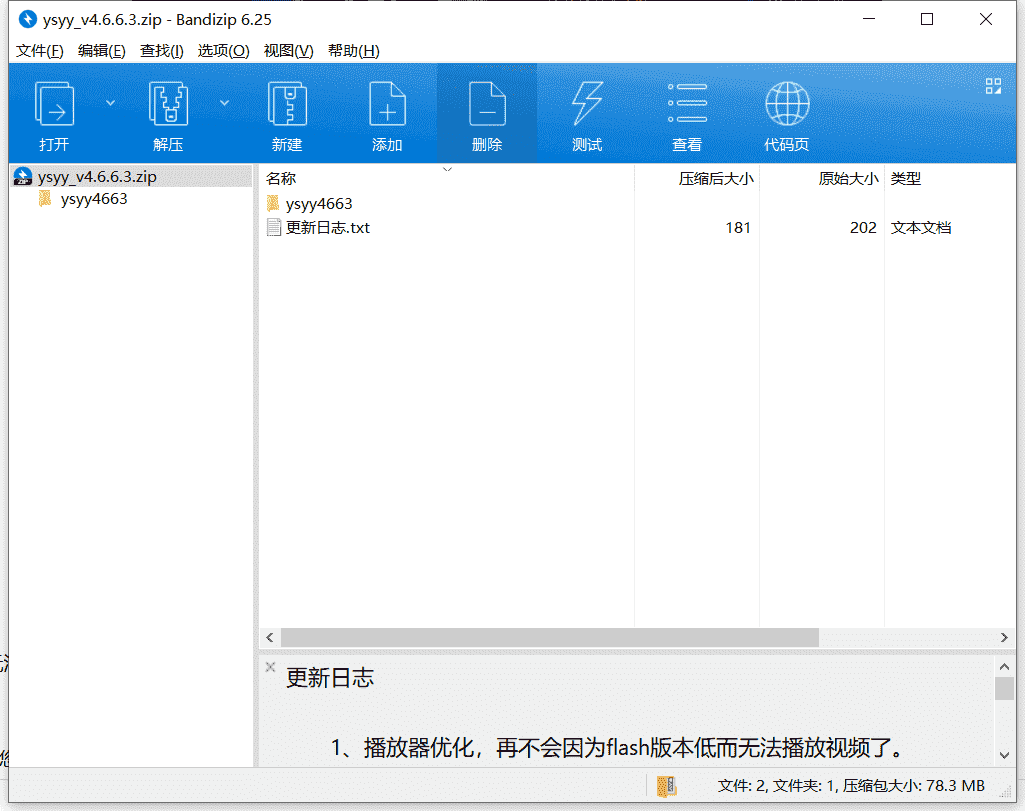The image size is (1025, 811).
Task: Click the preview pane scroll up arrow
Action: click(x=1004, y=667)
